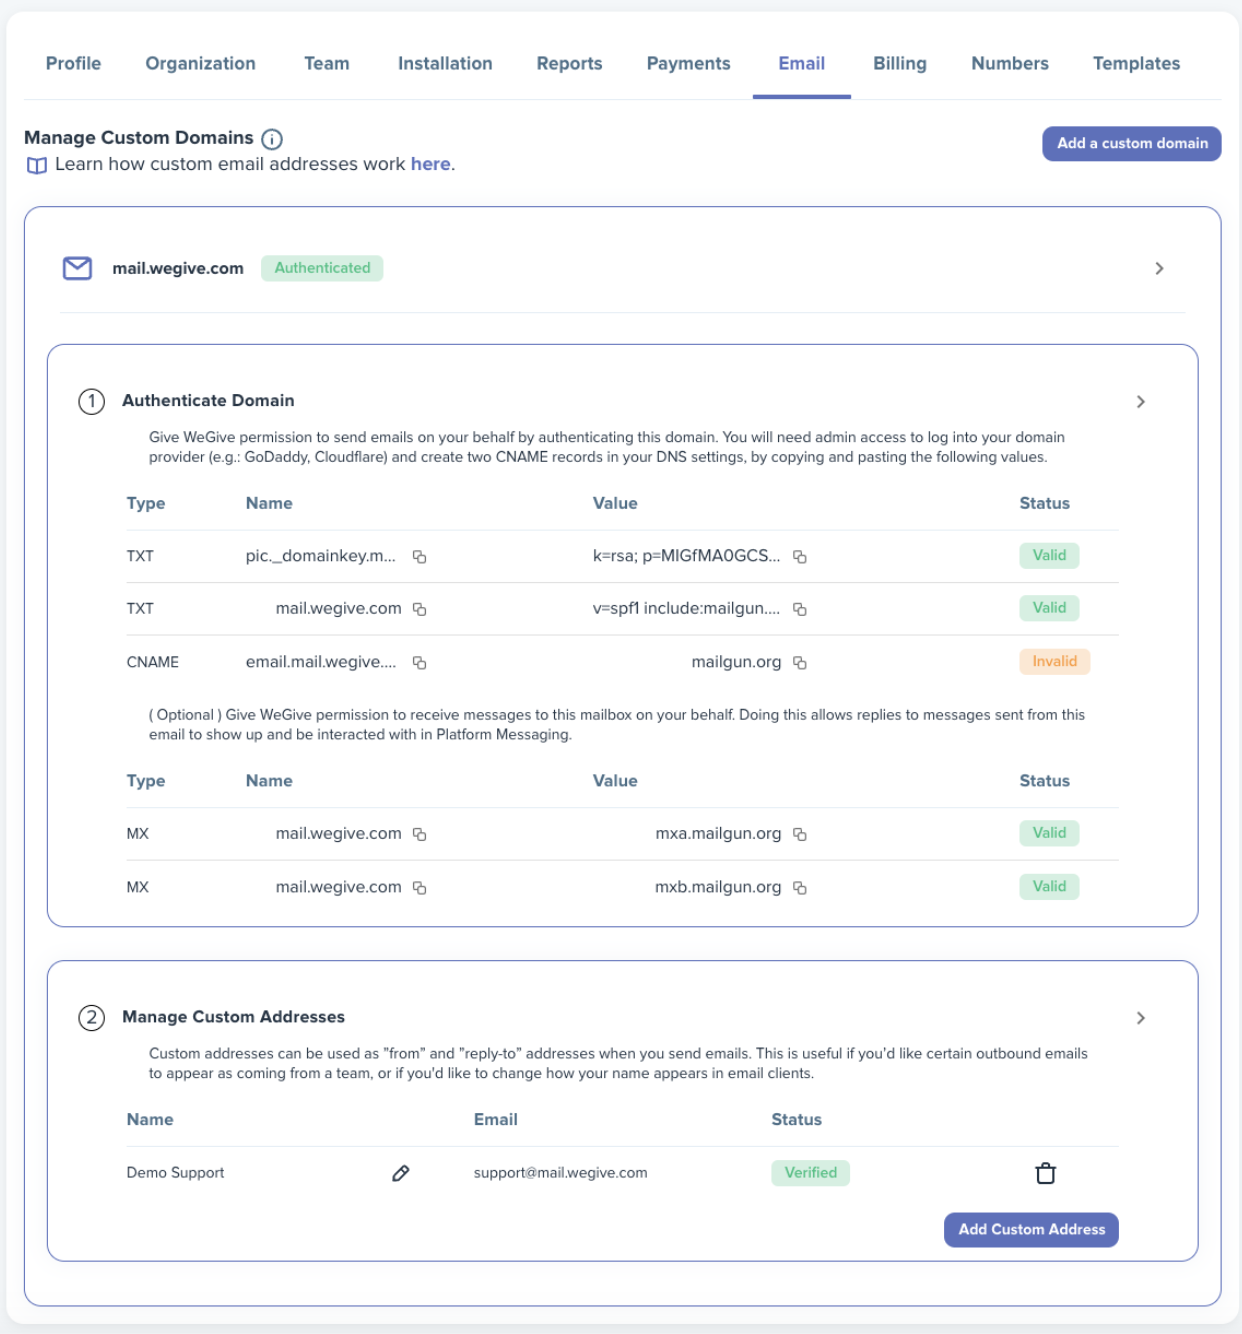Image resolution: width=1242 pixels, height=1334 pixels.
Task: Switch to the Billing tab
Action: click(900, 63)
